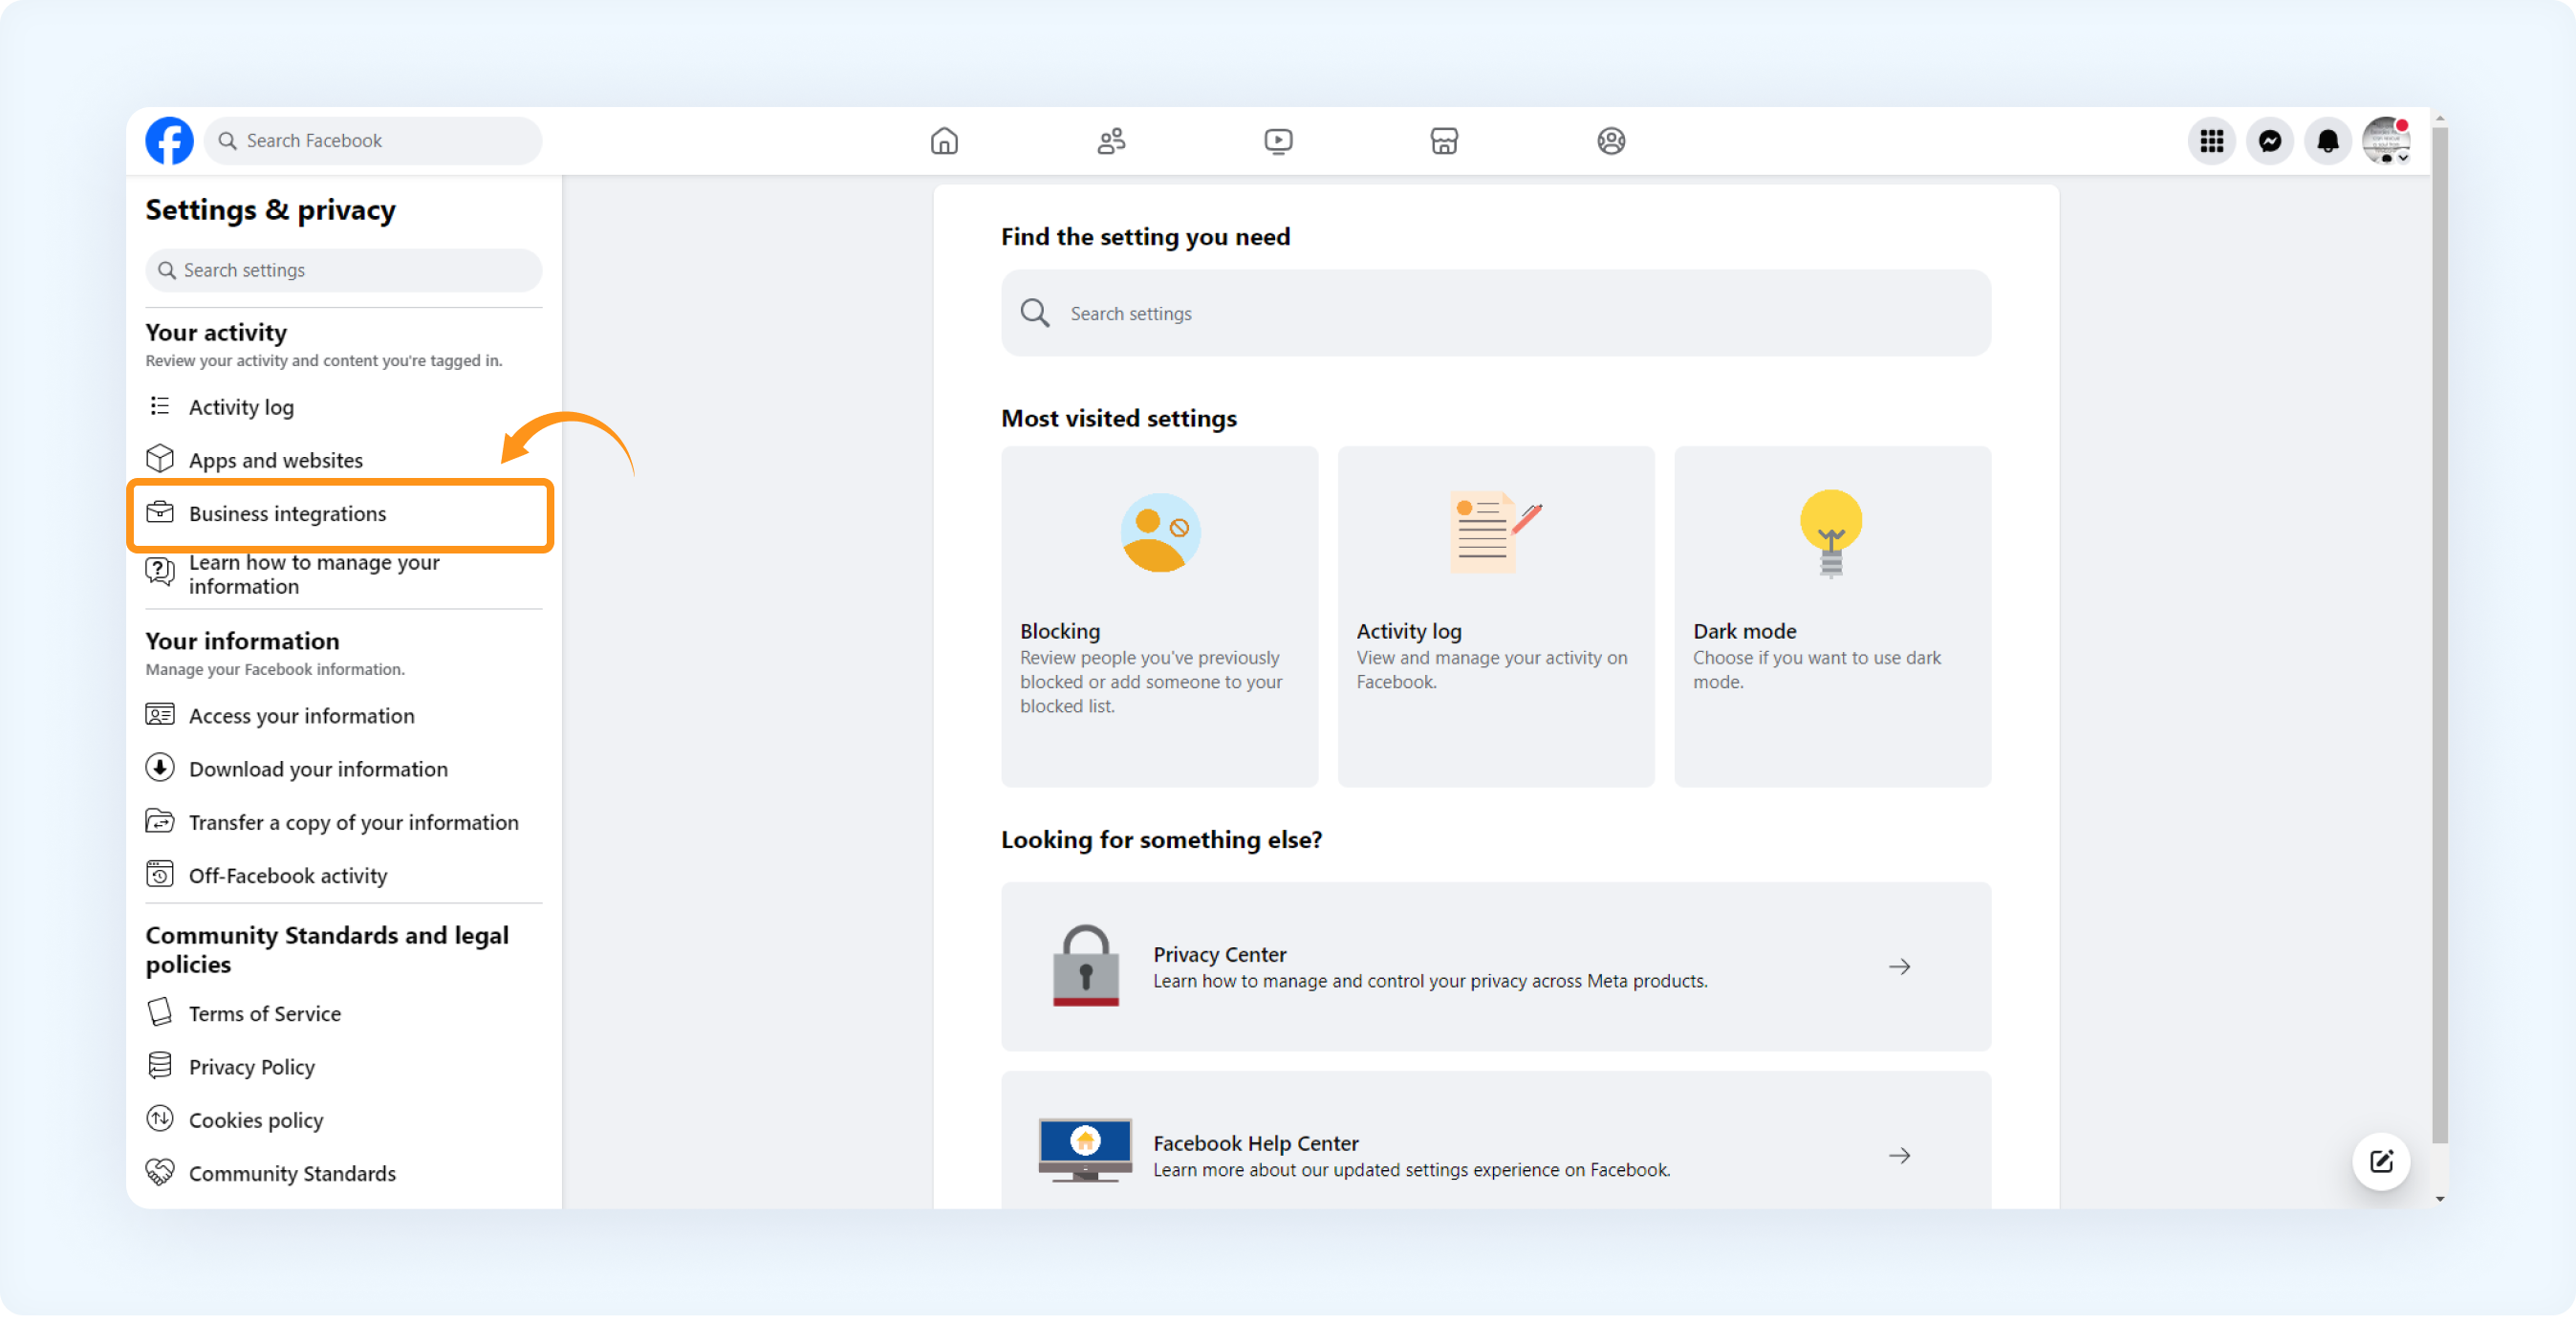Click the Access your information ID card icon
Screen dimensions: 2576x1324
[x=160, y=715]
